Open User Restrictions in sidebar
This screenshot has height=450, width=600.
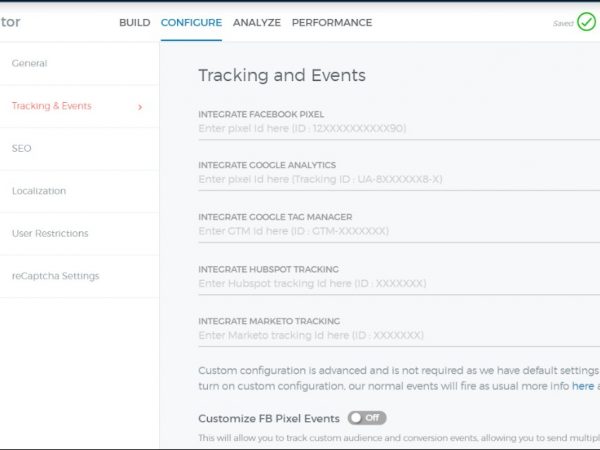(50, 233)
